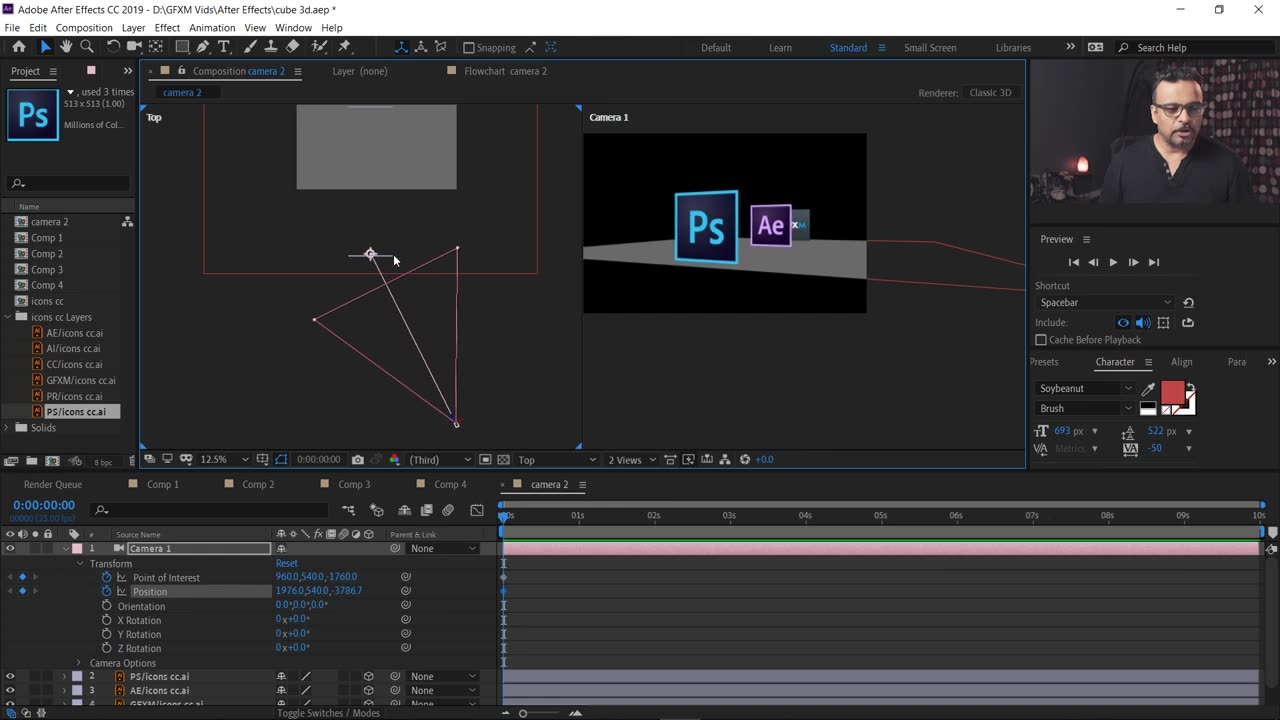1280x720 pixels.
Task: Select the Horizontal Type tool
Action: (x=223, y=47)
